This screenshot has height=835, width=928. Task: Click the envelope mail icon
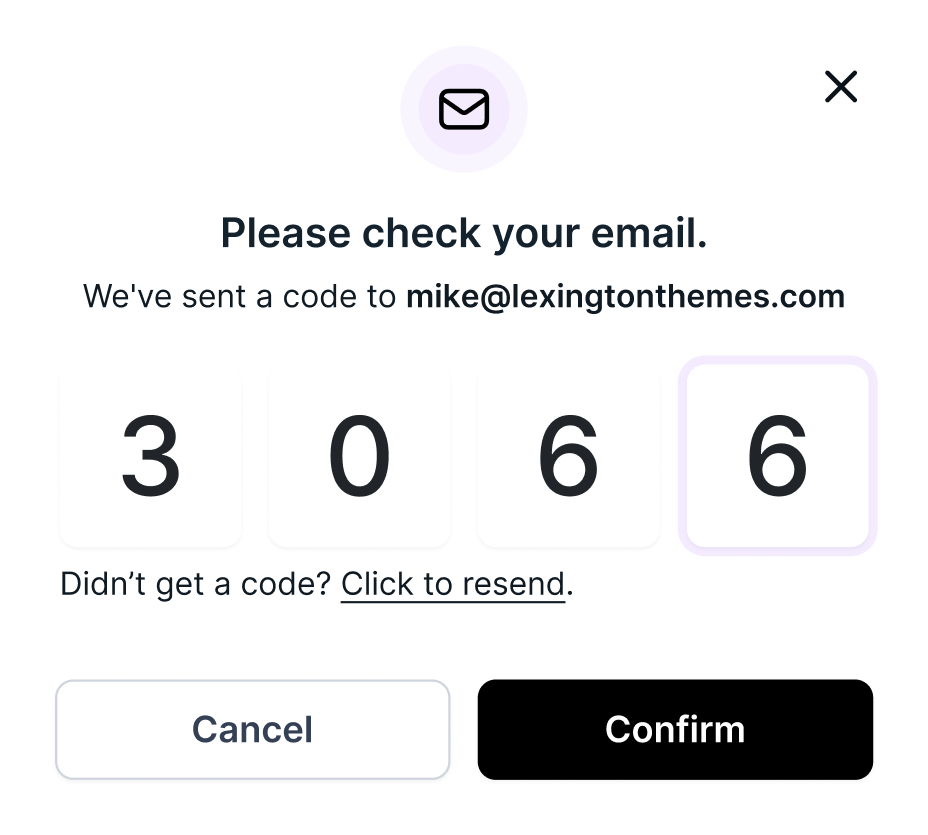coord(464,109)
